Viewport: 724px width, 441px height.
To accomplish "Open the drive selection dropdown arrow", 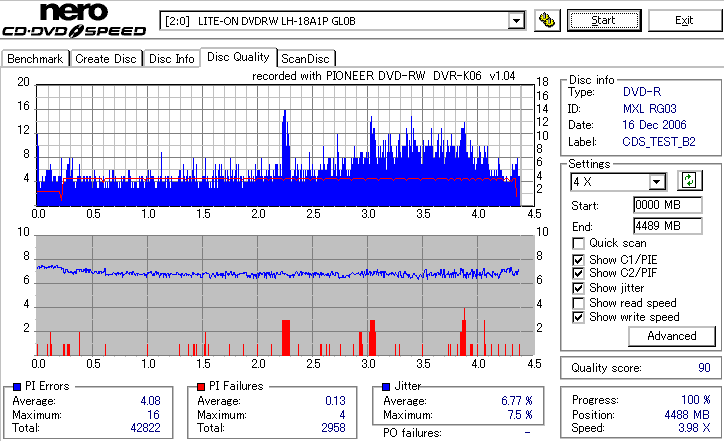I will (516, 21).
